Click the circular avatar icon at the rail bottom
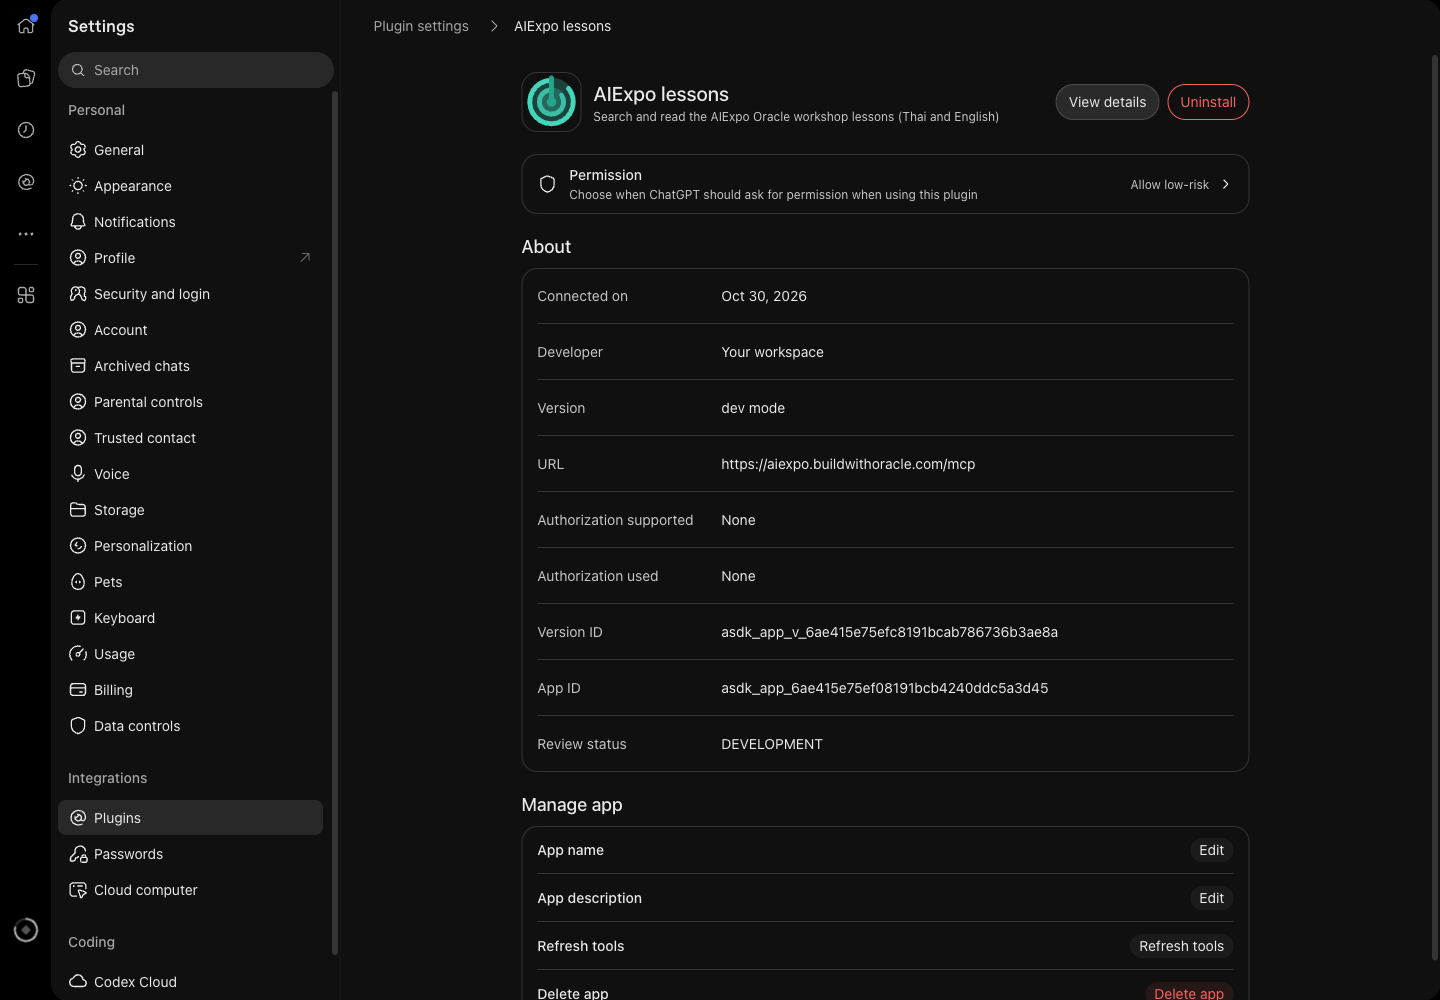The width and height of the screenshot is (1440, 1000). point(26,930)
